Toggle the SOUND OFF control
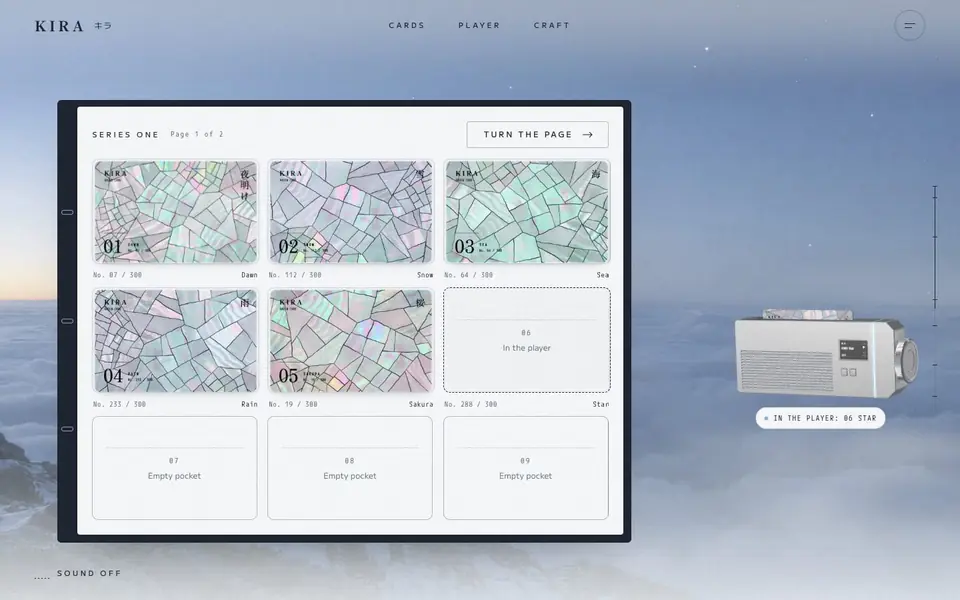The height and width of the screenshot is (600, 960). [78, 574]
